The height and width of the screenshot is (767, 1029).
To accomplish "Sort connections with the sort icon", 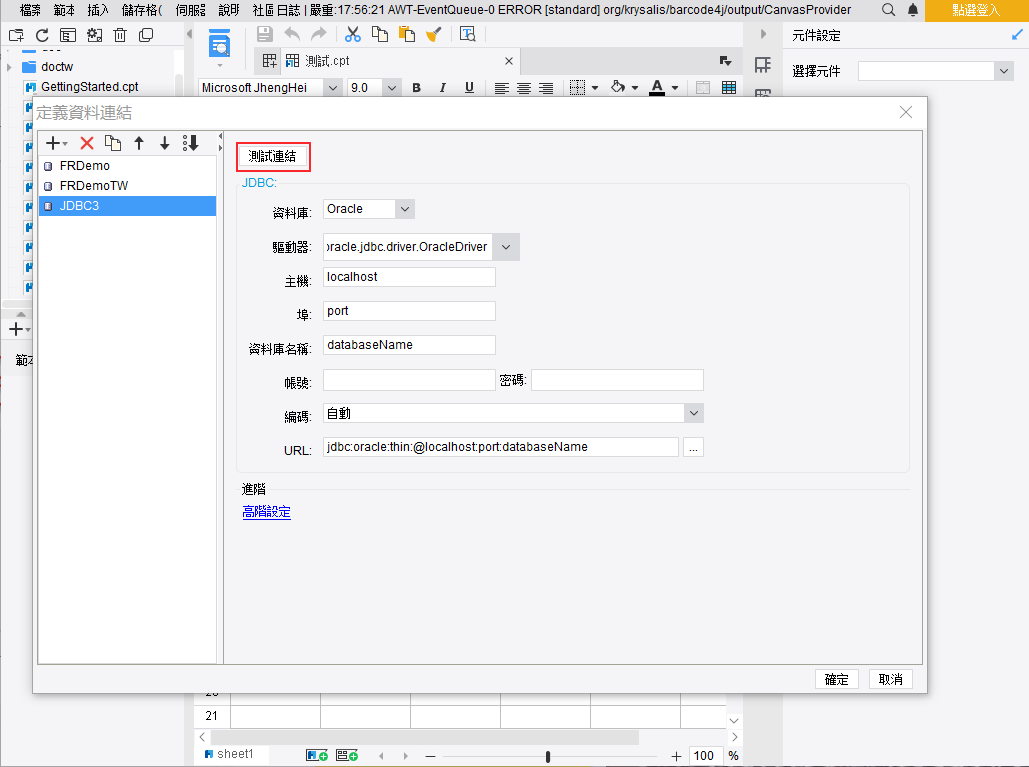I will click(x=190, y=143).
